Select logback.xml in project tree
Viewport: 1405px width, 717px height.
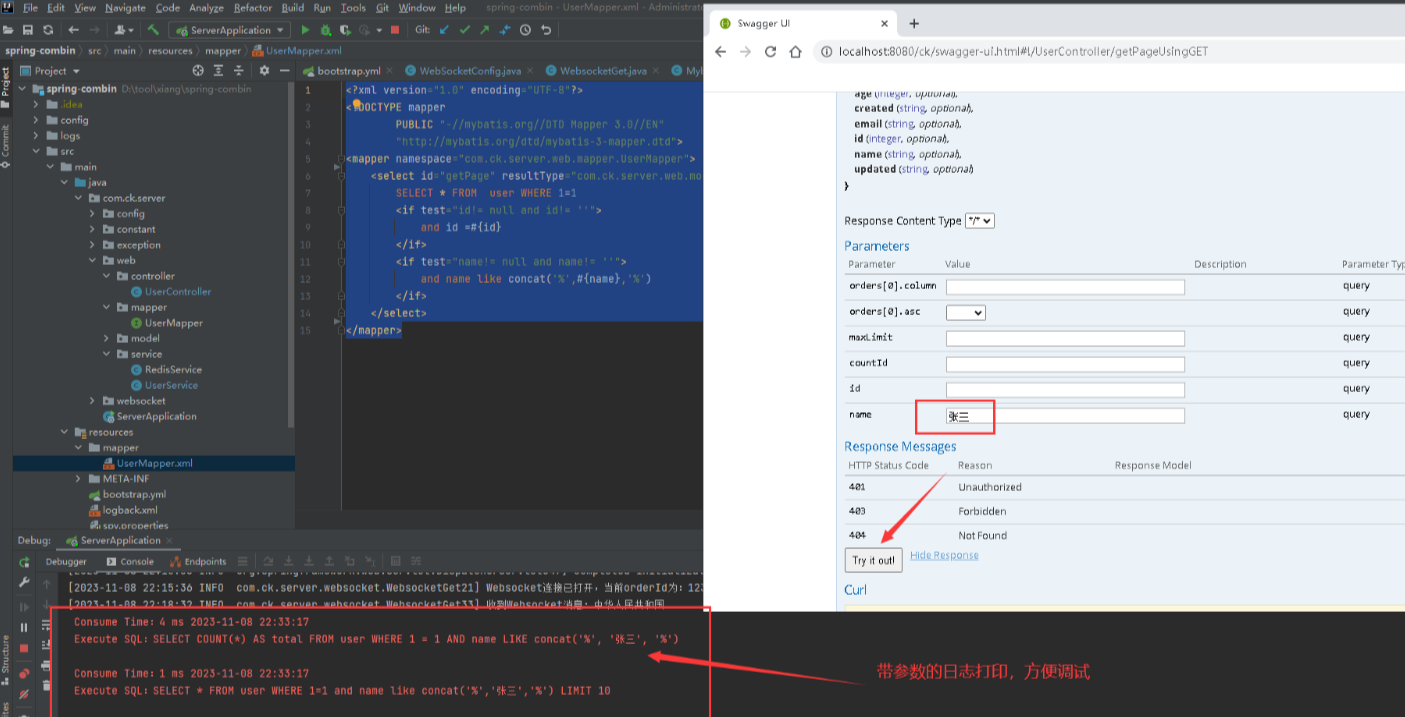point(122,510)
